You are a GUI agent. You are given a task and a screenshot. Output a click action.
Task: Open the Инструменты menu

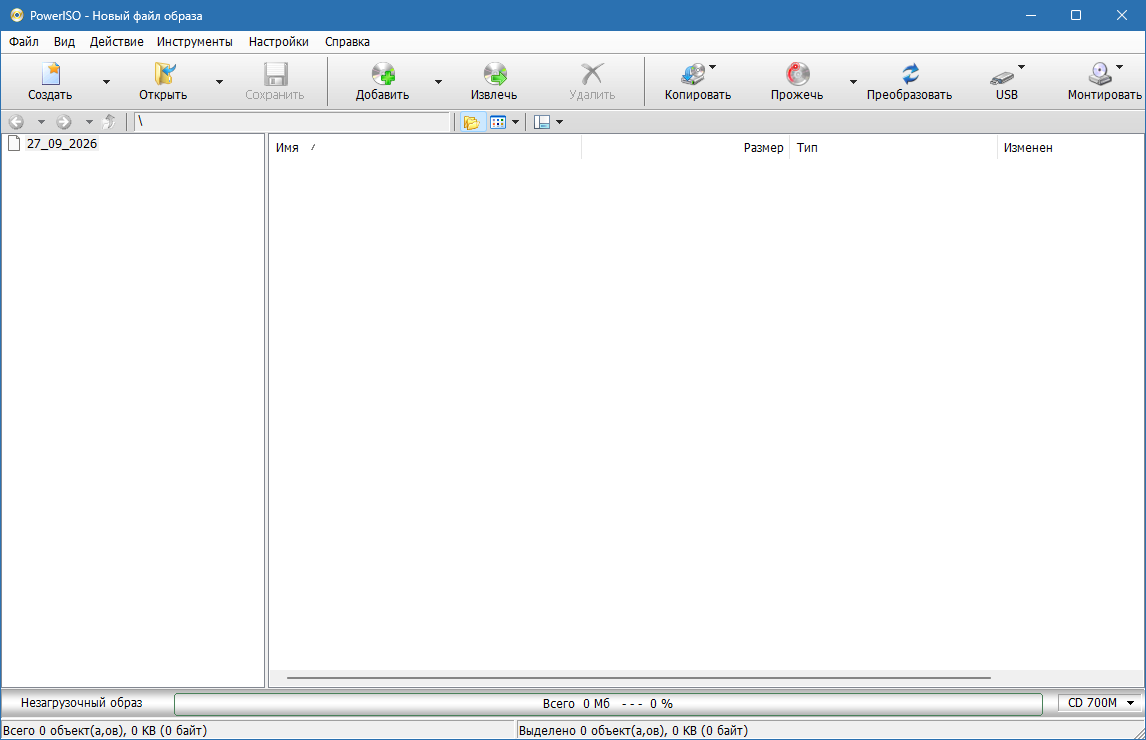[x=194, y=42]
